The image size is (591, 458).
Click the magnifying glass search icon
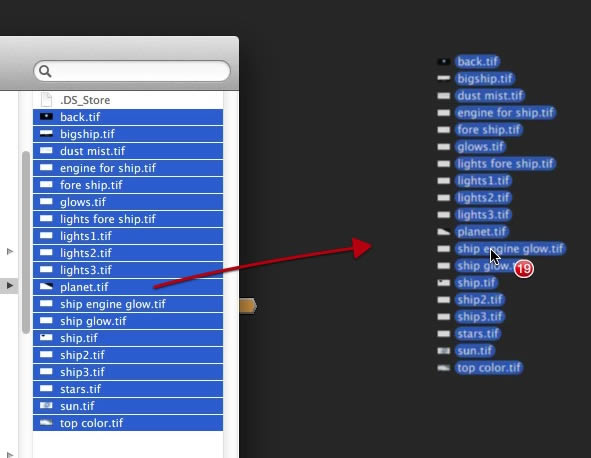point(45,71)
